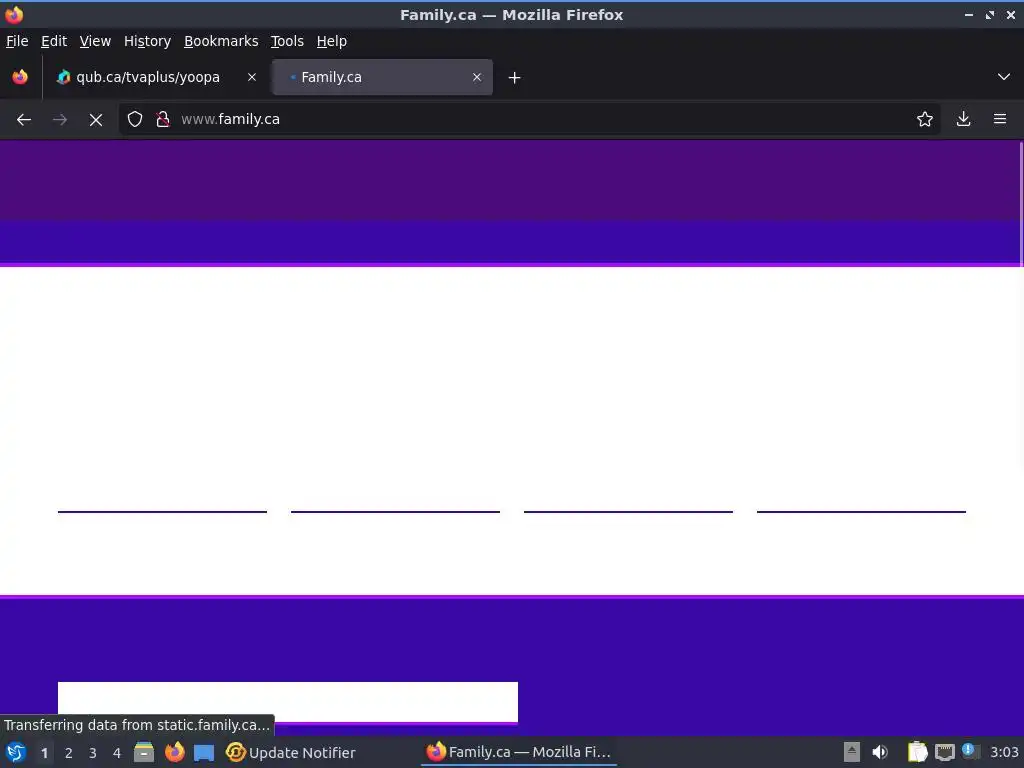
Task: Open the taskbar start menu icon
Action: 16,752
